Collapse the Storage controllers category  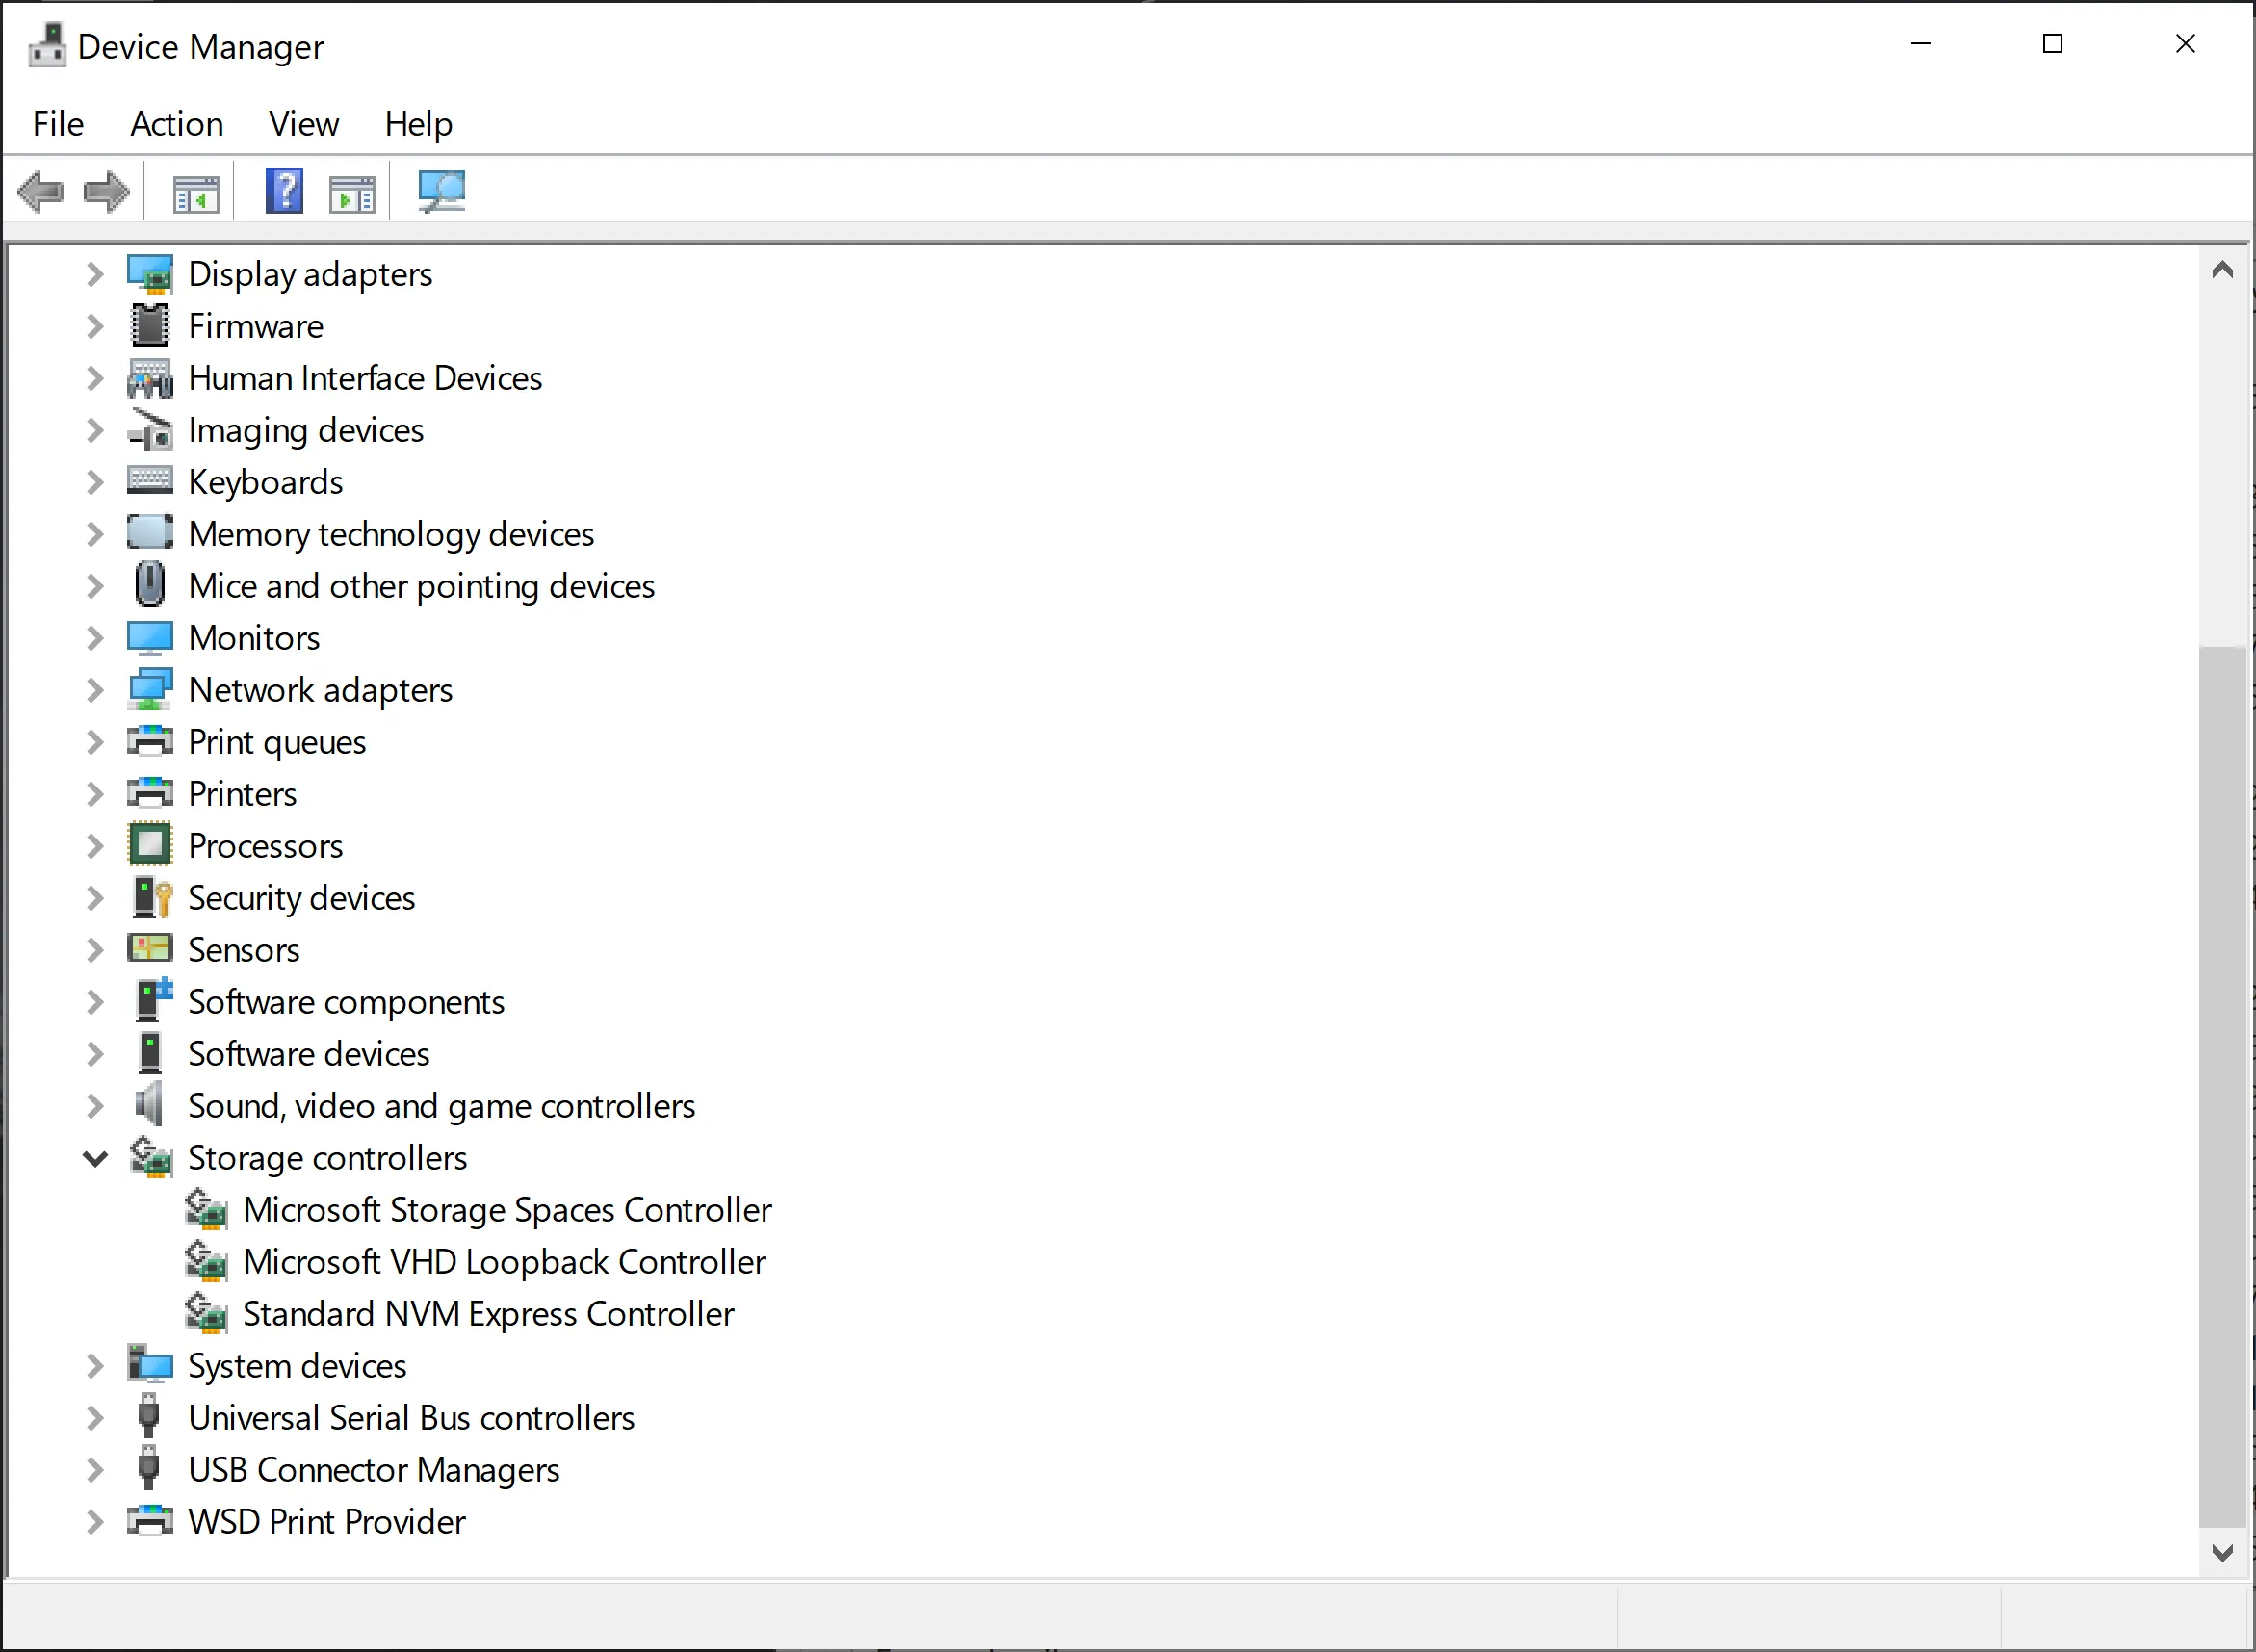point(95,1157)
